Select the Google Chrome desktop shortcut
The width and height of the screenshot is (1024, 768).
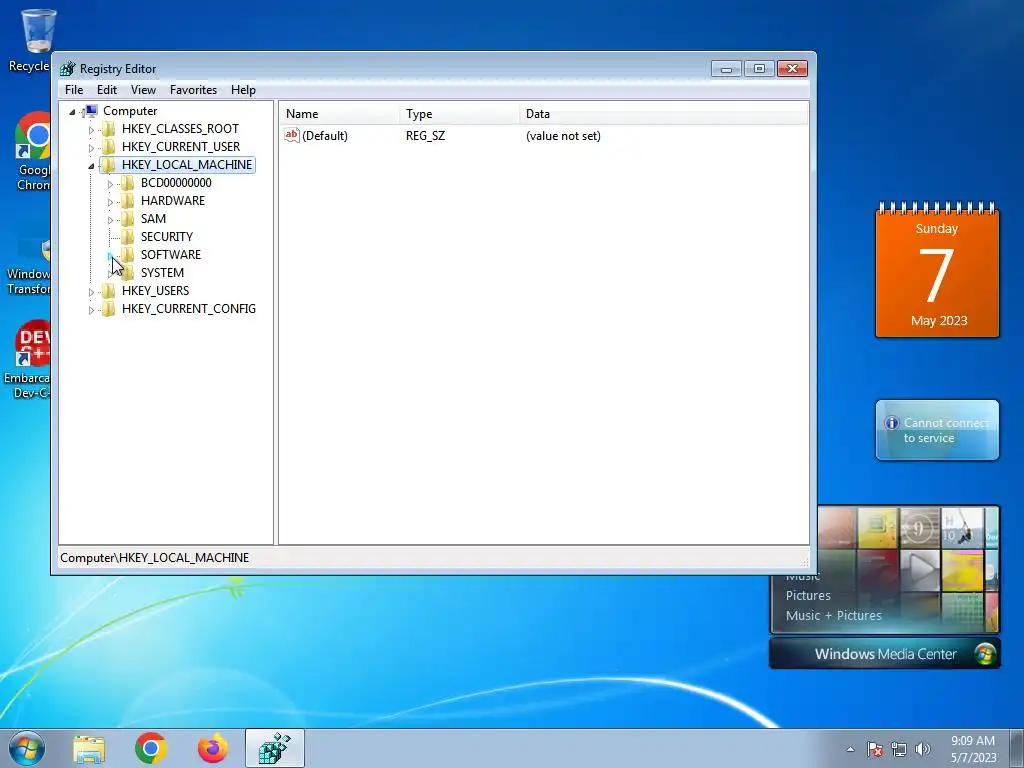33,152
